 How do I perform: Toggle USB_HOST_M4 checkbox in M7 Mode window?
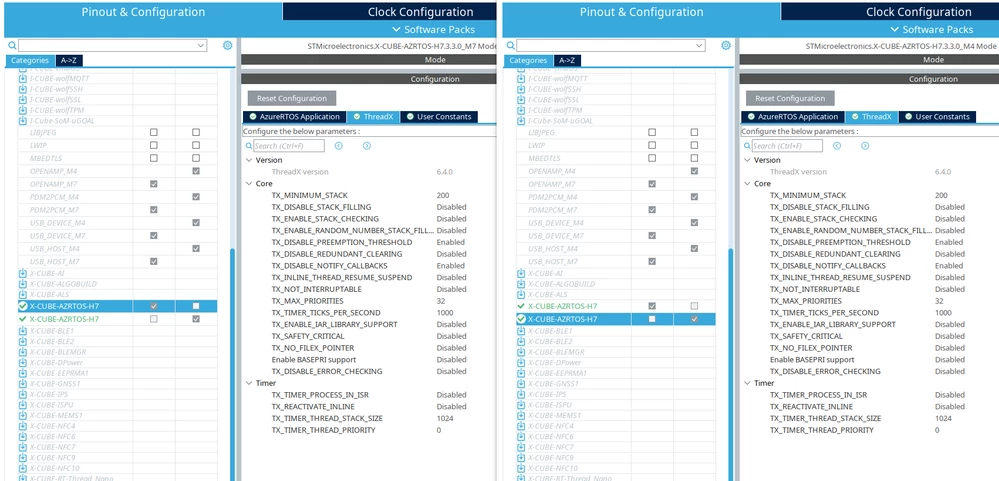tap(196, 248)
